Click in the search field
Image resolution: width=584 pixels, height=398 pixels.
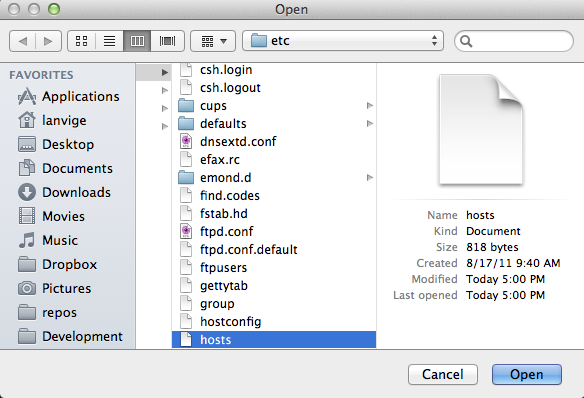[514, 41]
